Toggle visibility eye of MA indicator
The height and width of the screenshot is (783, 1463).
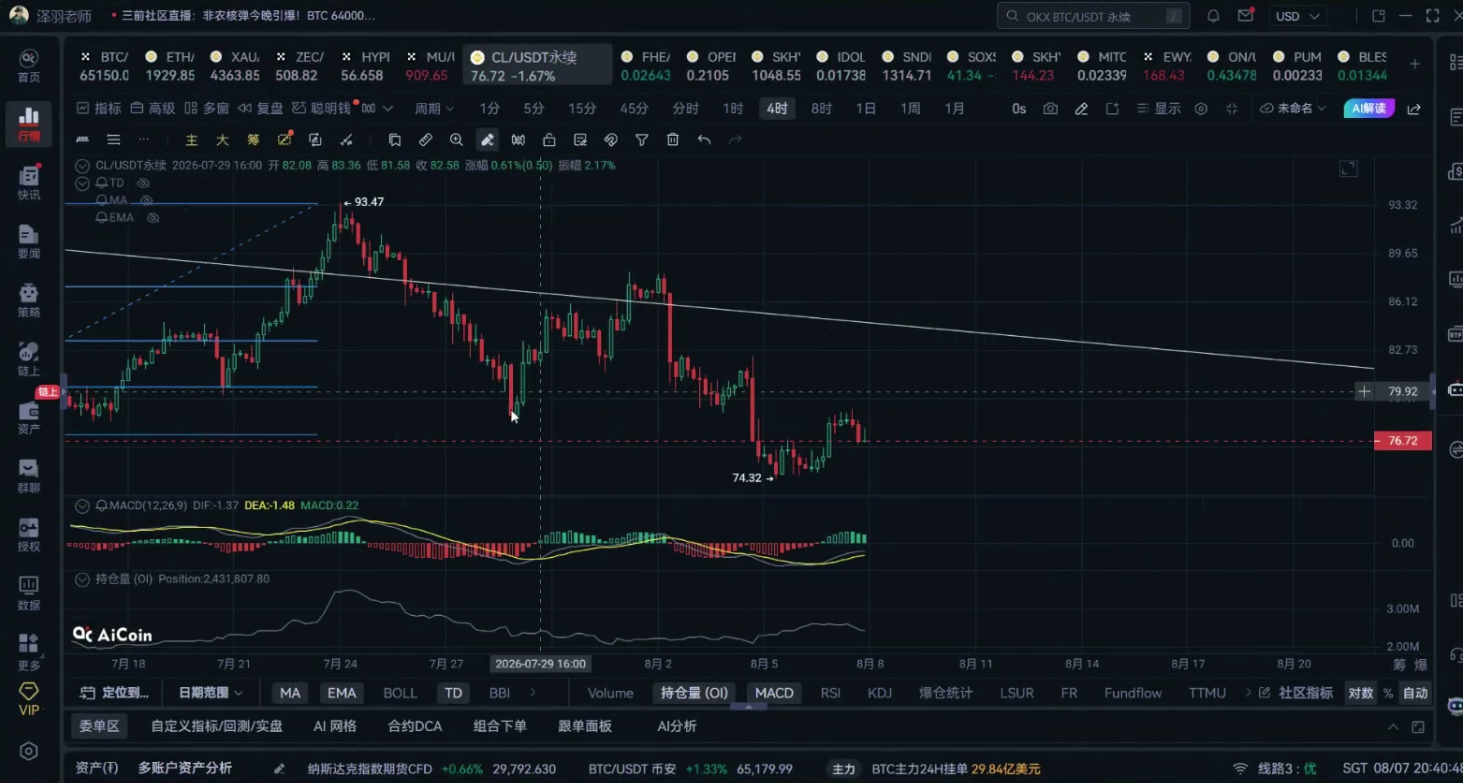[147, 200]
